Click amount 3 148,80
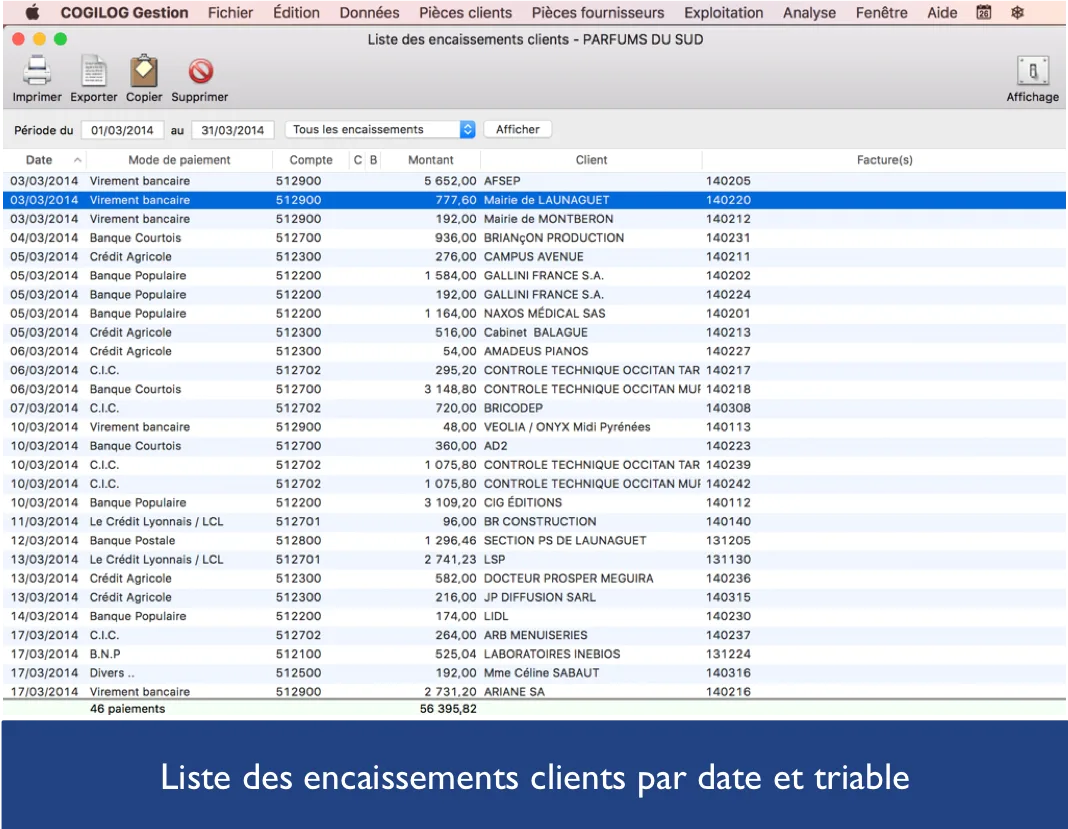Screen dimensions: 1068x829 450,390
